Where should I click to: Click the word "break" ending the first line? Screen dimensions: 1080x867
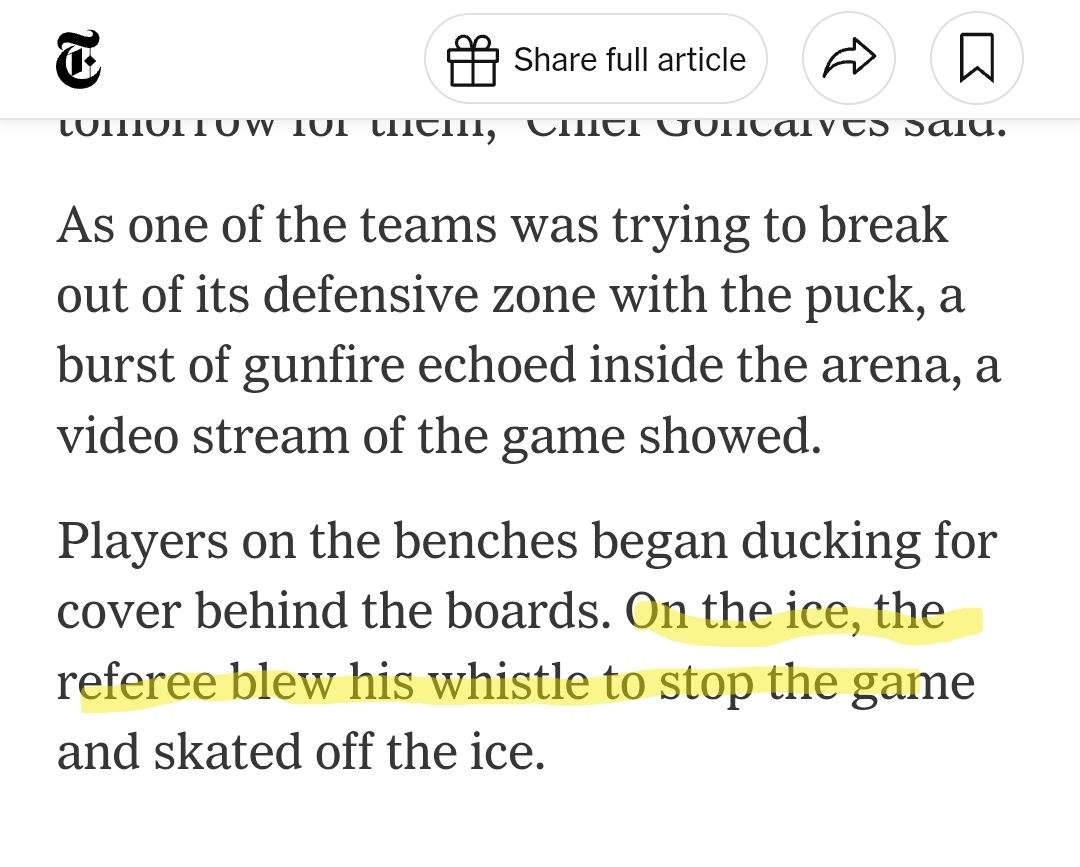point(883,226)
